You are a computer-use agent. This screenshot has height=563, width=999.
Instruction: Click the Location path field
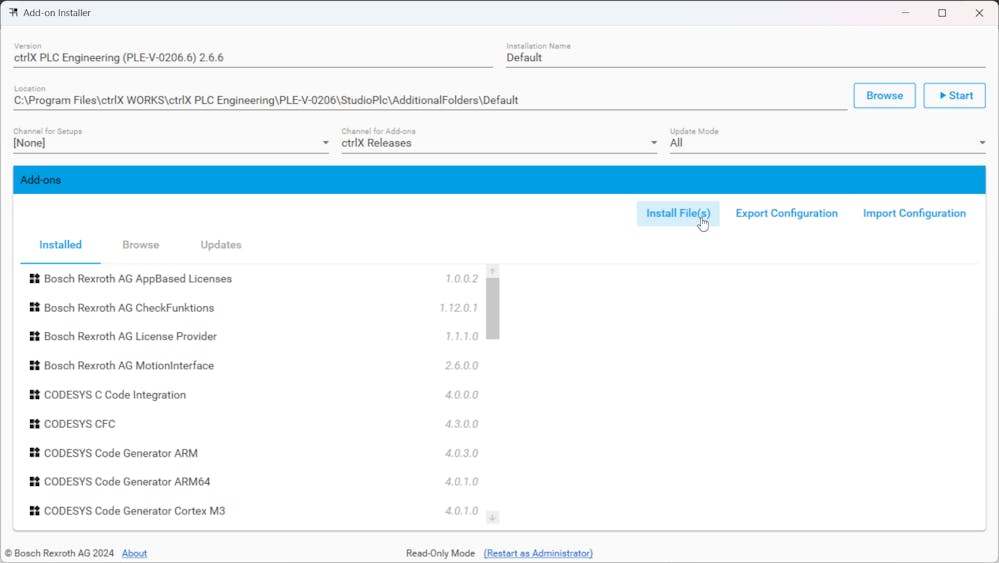point(430,100)
